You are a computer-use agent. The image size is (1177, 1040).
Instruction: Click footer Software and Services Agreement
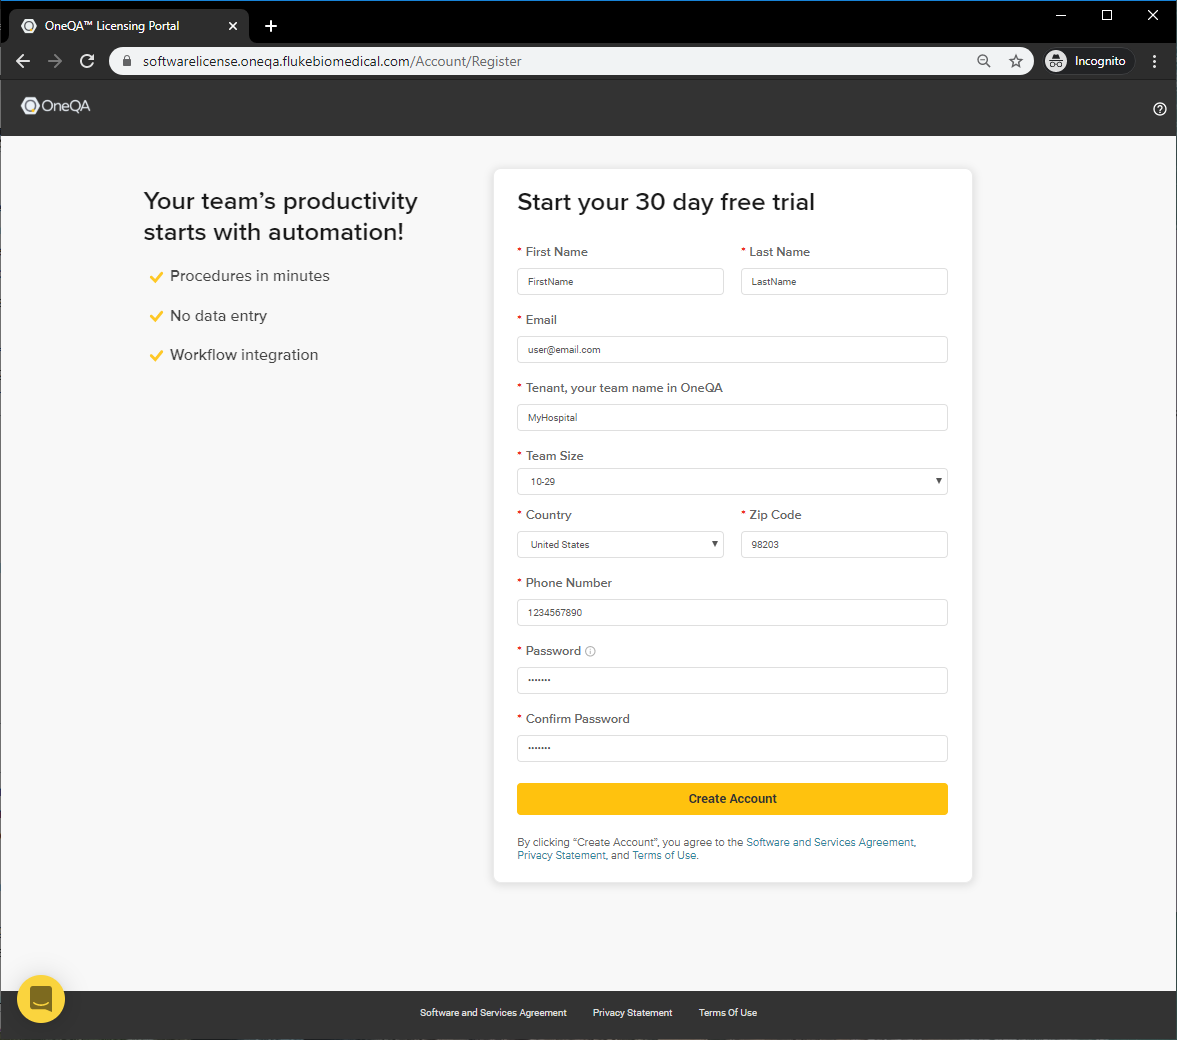click(x=493, y=1013)
